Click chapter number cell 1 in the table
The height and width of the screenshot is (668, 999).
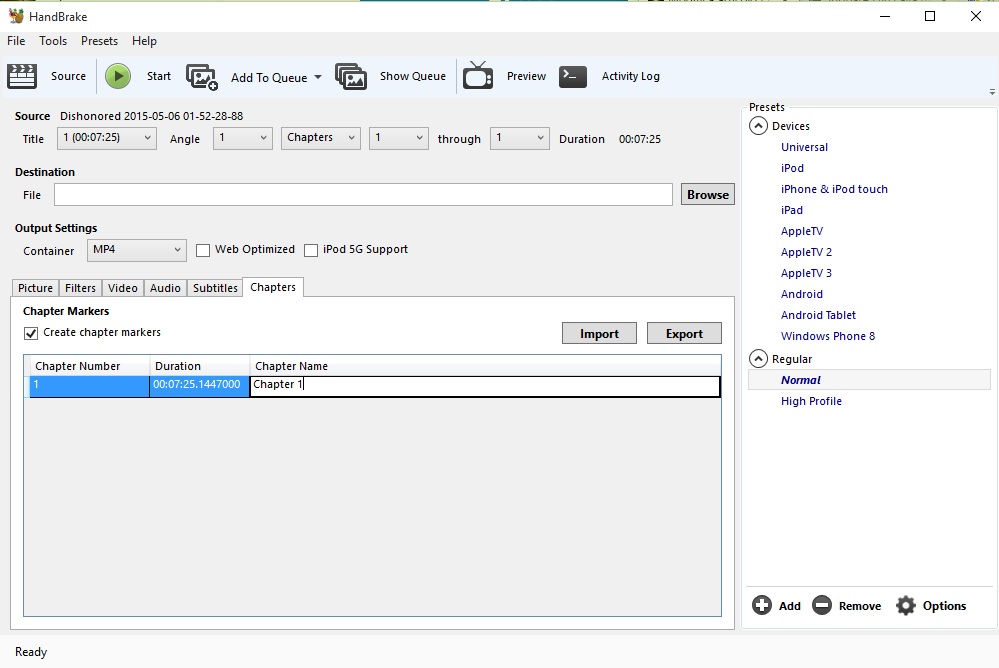point(89,386)
